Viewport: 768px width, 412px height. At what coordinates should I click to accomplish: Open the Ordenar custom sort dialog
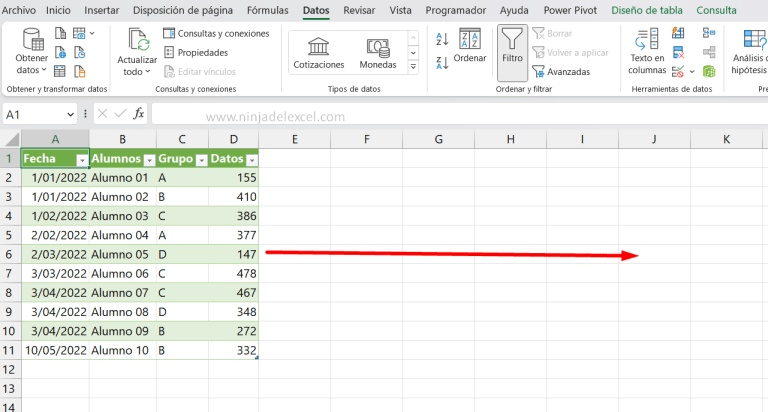[x=470, y=46]
